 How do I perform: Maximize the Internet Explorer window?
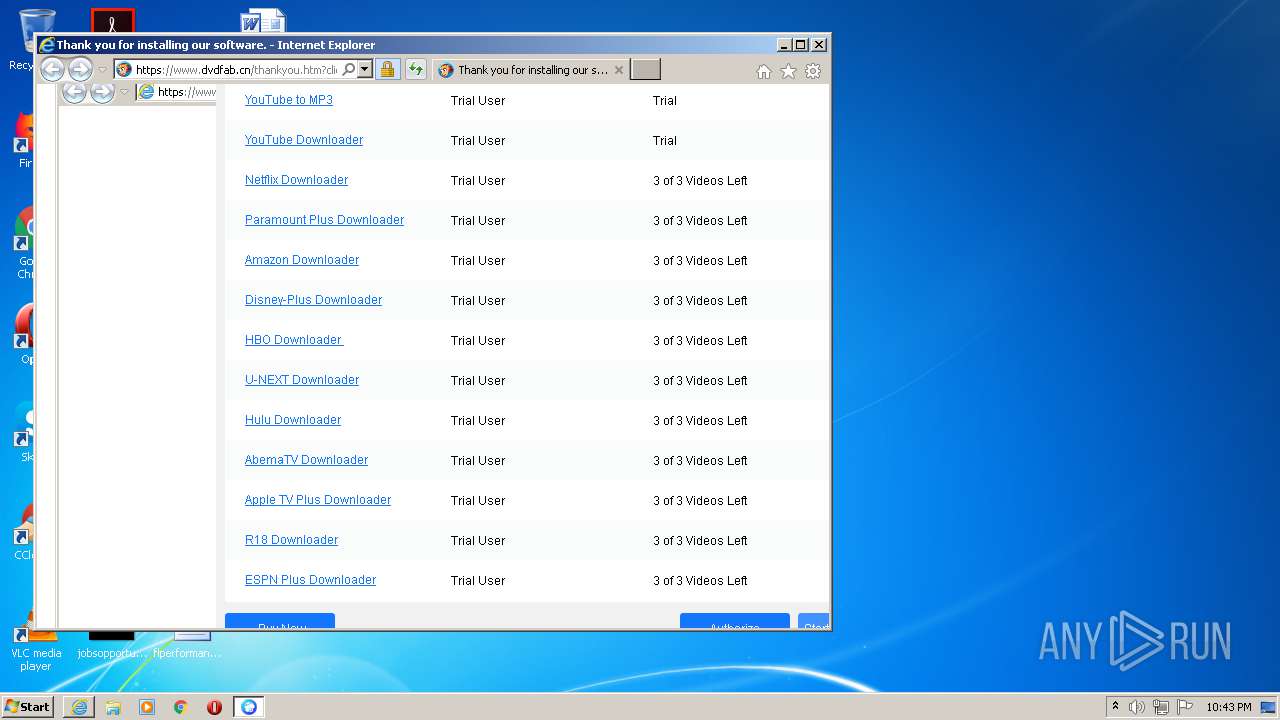click(x=801, y=45)
